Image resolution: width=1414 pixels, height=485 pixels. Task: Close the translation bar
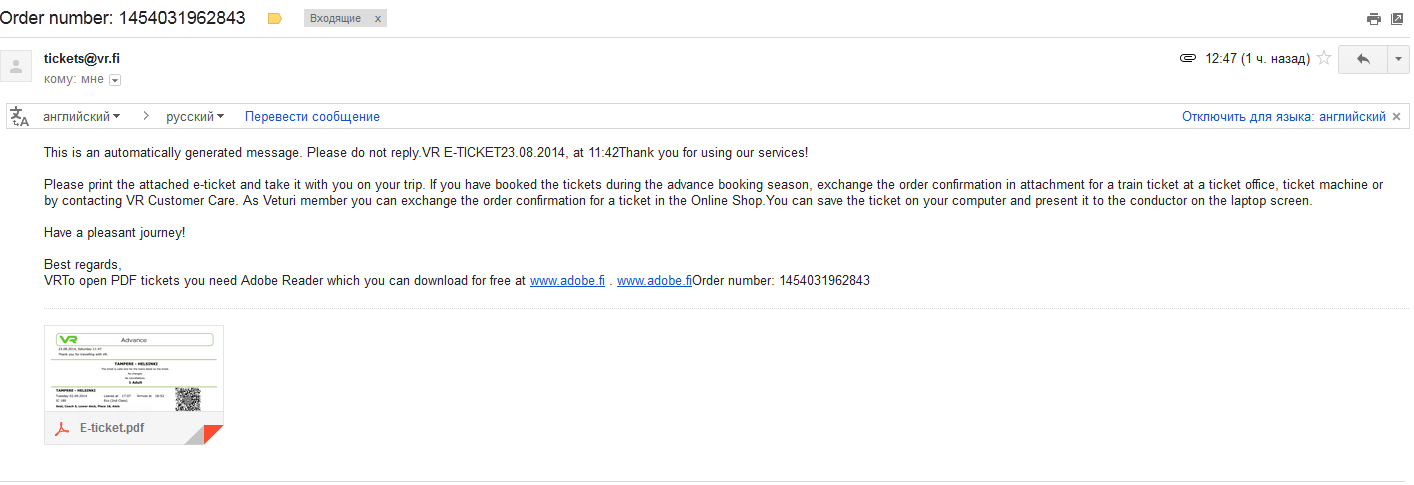[1397, 117]
